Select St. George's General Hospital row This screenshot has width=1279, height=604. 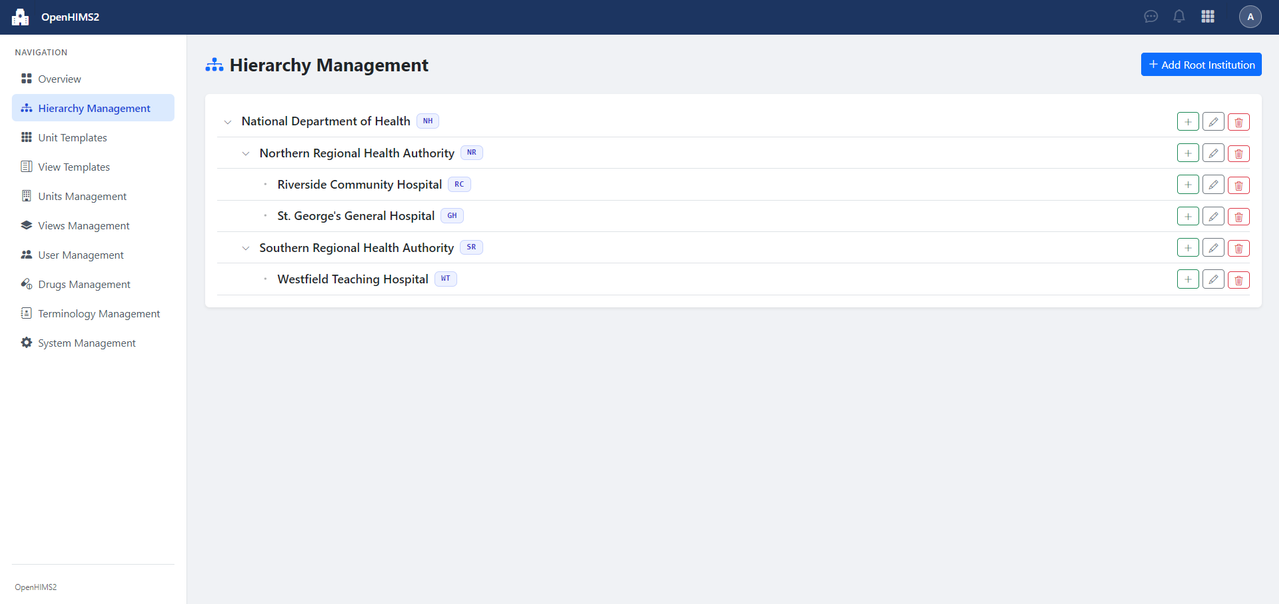(x=733, y=216)
